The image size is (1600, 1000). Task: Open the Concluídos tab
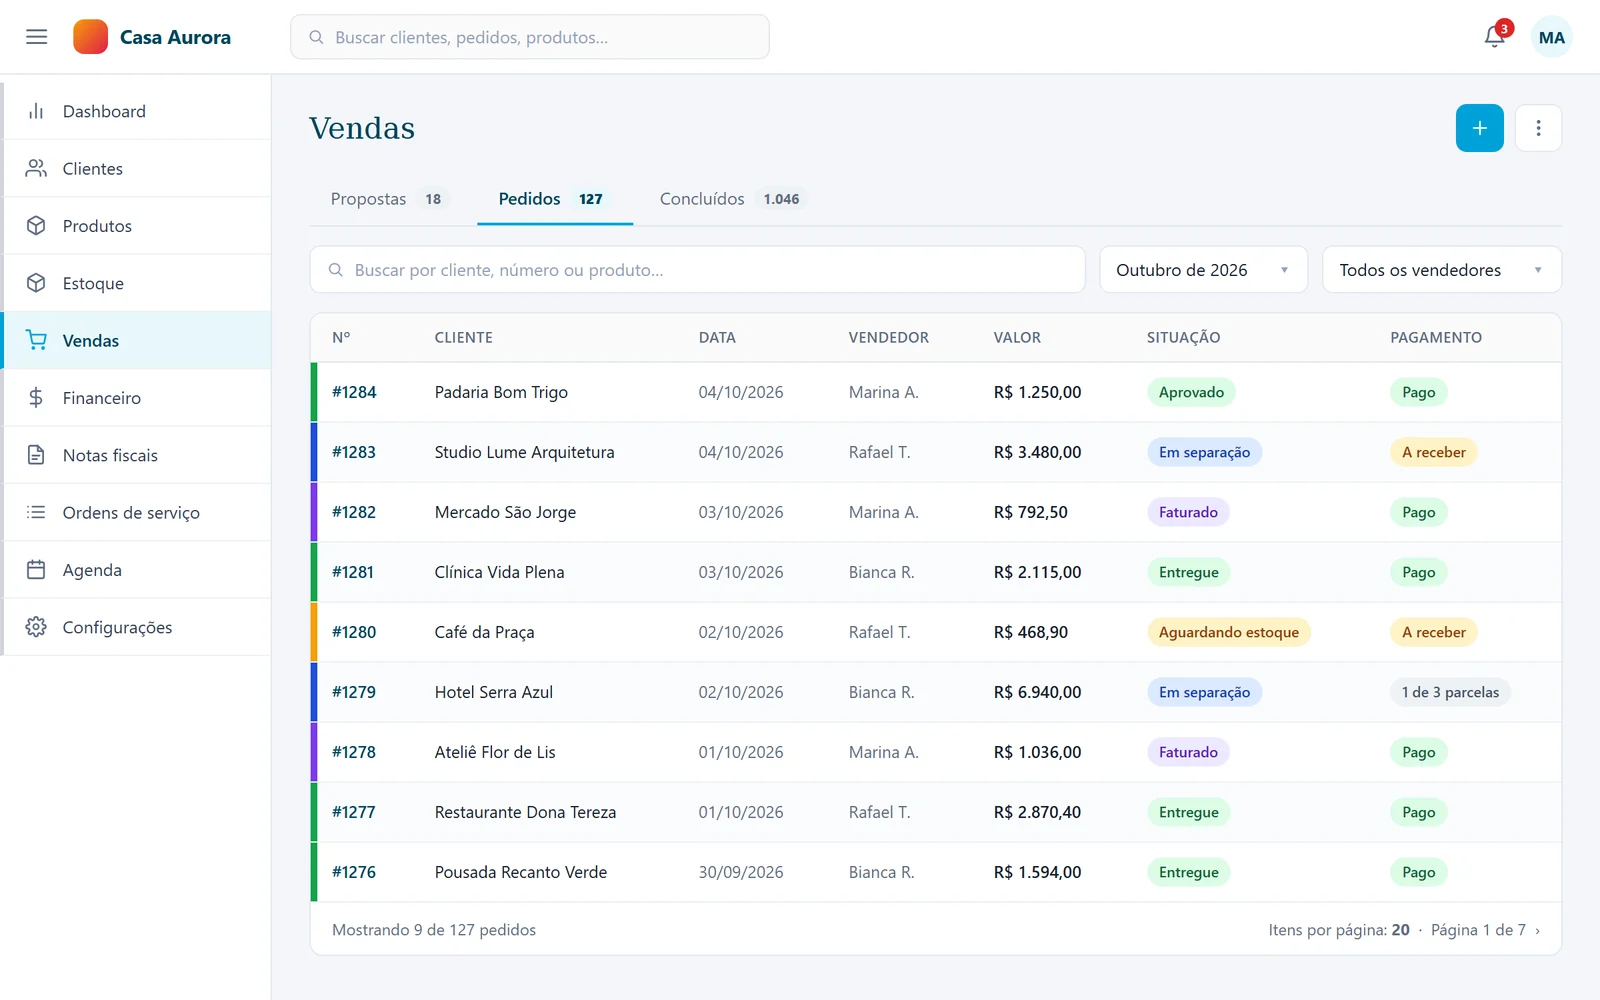tap(732, 199)
